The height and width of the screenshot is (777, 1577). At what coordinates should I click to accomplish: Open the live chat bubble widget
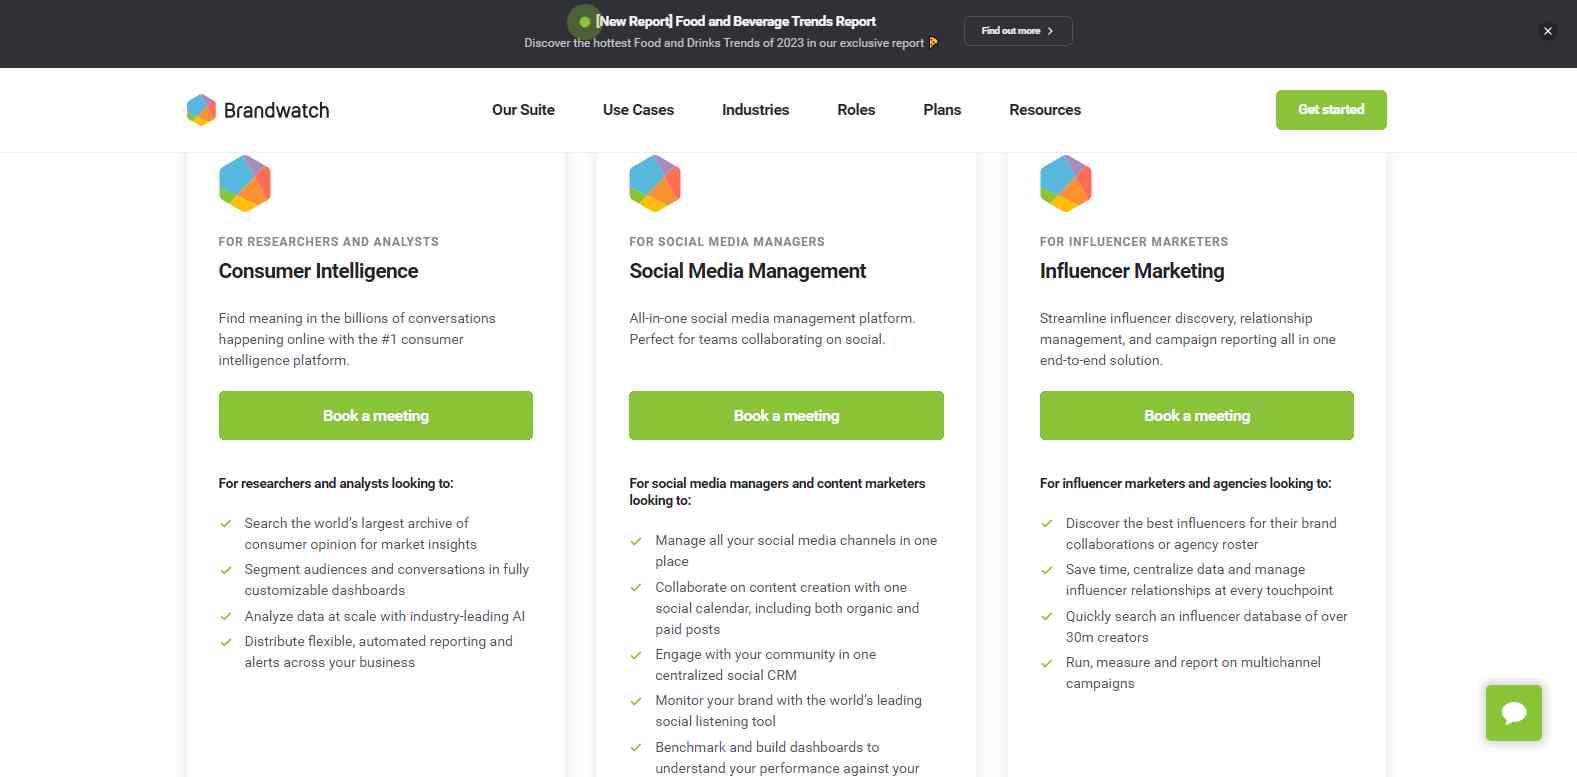coord(1513,712)
